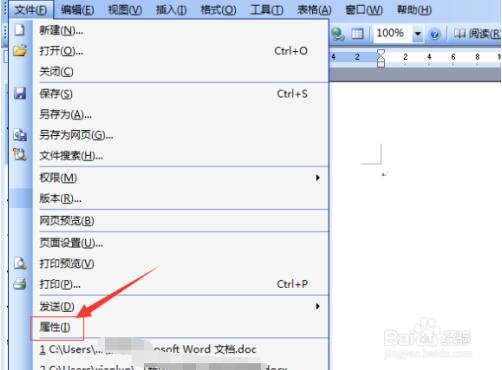
Task: Click the Open folder icon
Action: [20, 51]
